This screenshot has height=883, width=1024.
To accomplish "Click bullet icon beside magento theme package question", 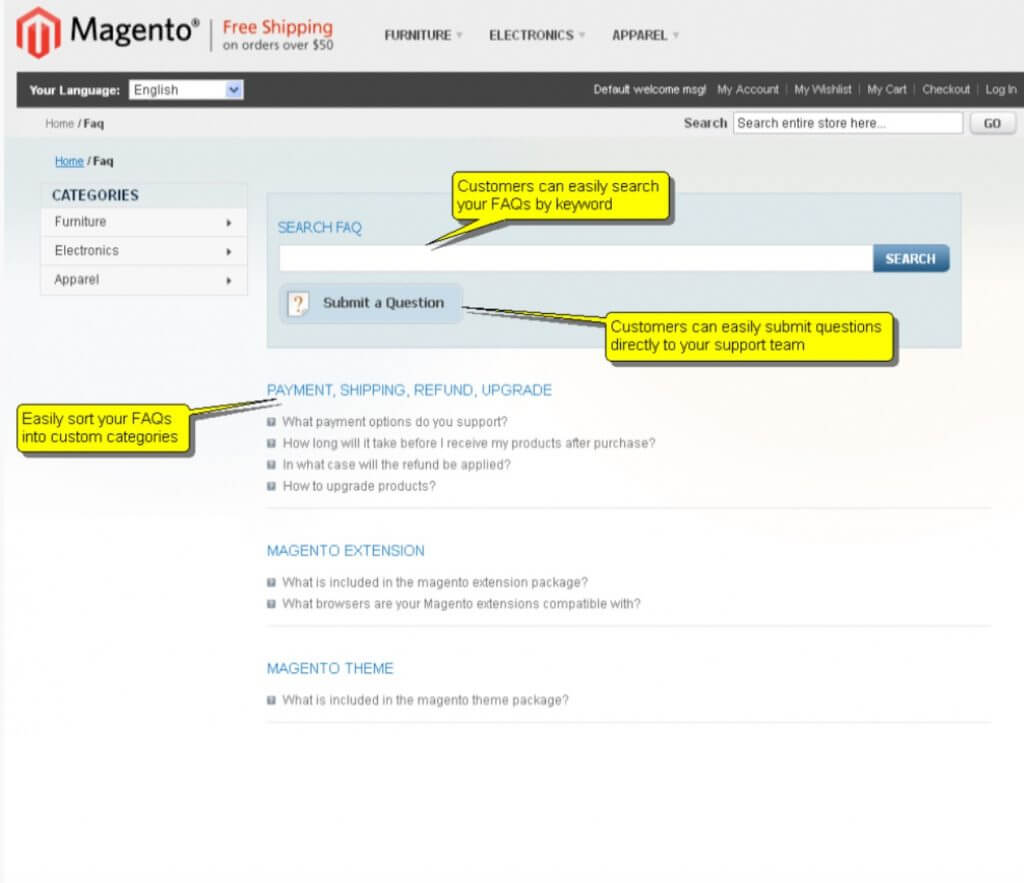I will tap(272, 700).
